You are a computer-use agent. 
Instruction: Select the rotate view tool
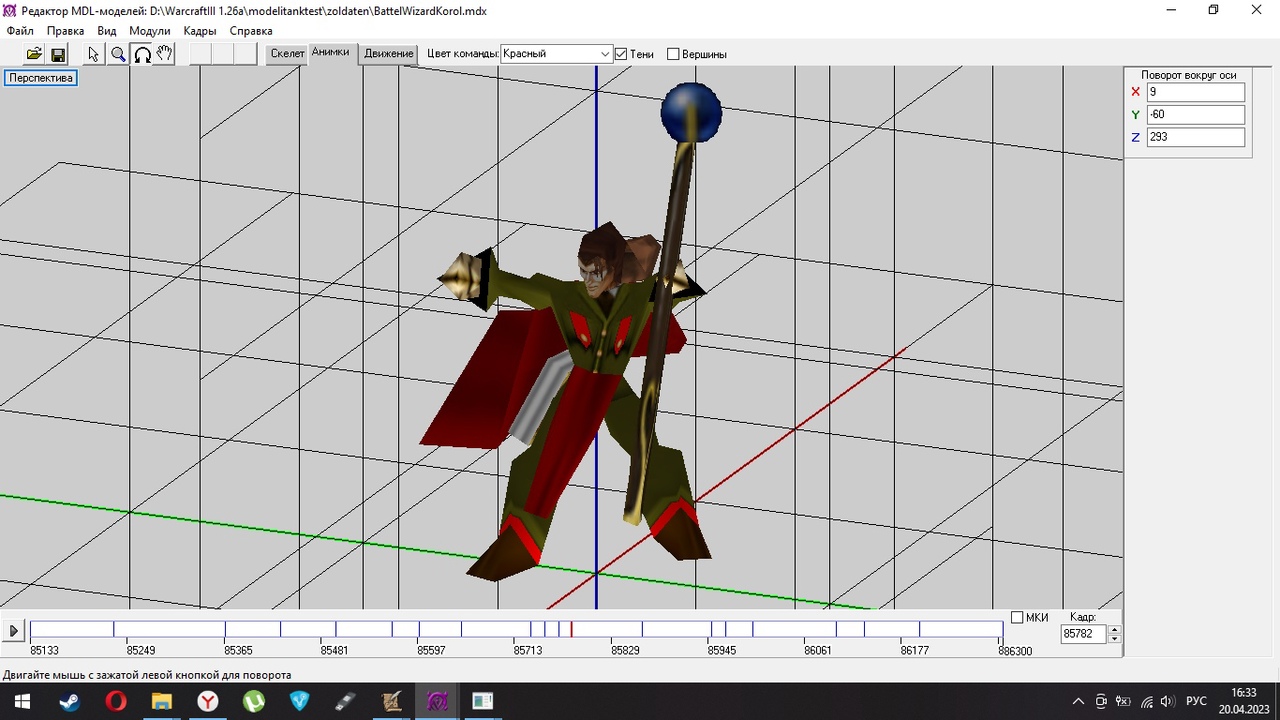pos(142,54)
